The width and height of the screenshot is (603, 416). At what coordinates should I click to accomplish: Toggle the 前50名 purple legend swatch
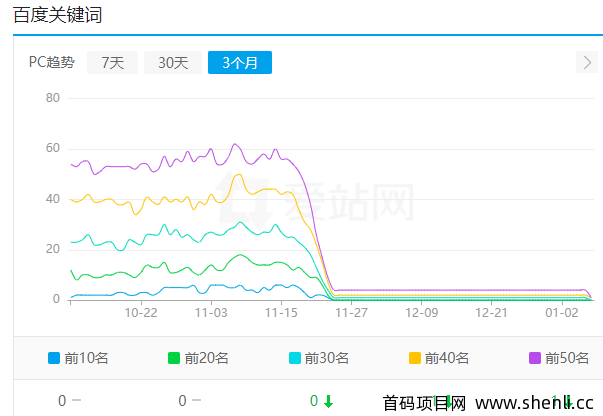pos(535,358)
